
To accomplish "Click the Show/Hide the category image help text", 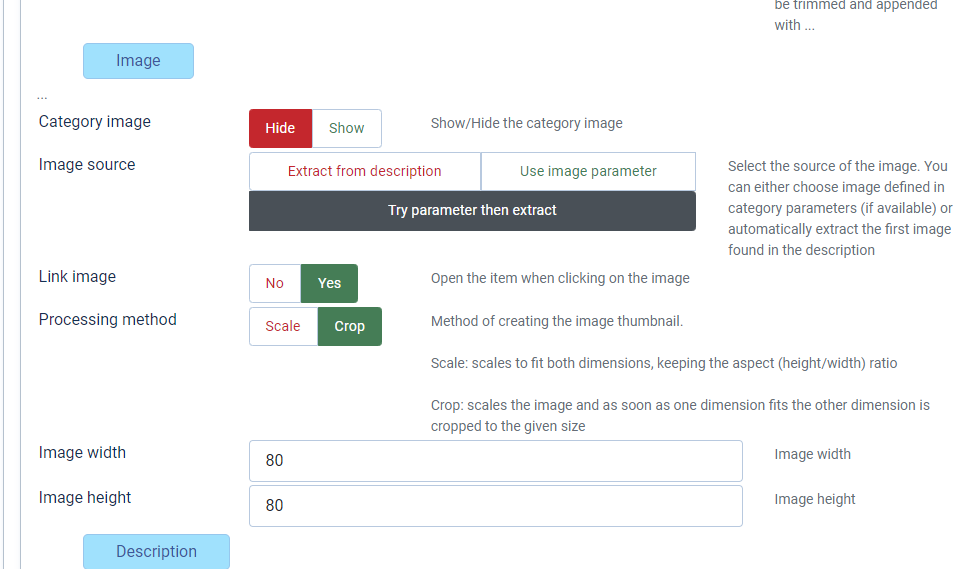I will pyautogui.click(x=526, y=123).
